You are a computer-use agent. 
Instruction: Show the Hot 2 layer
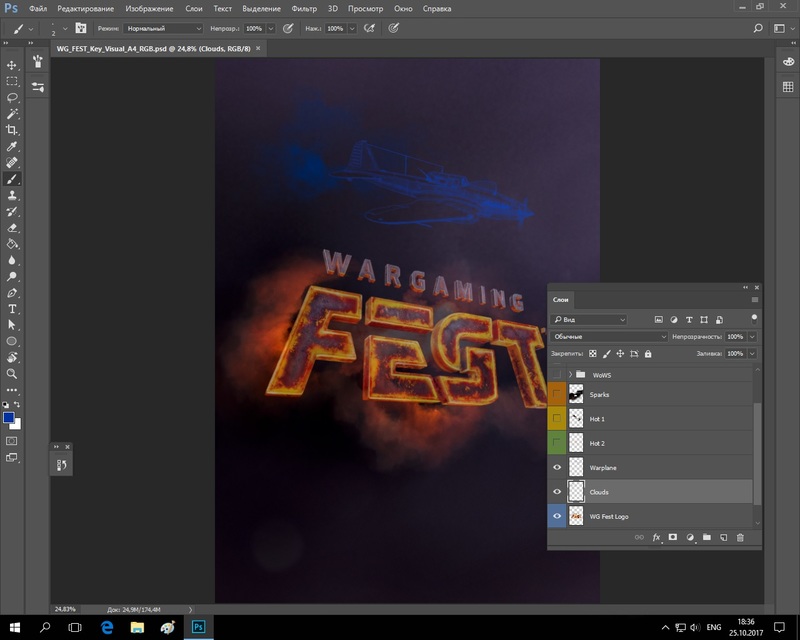coord(557,443)
